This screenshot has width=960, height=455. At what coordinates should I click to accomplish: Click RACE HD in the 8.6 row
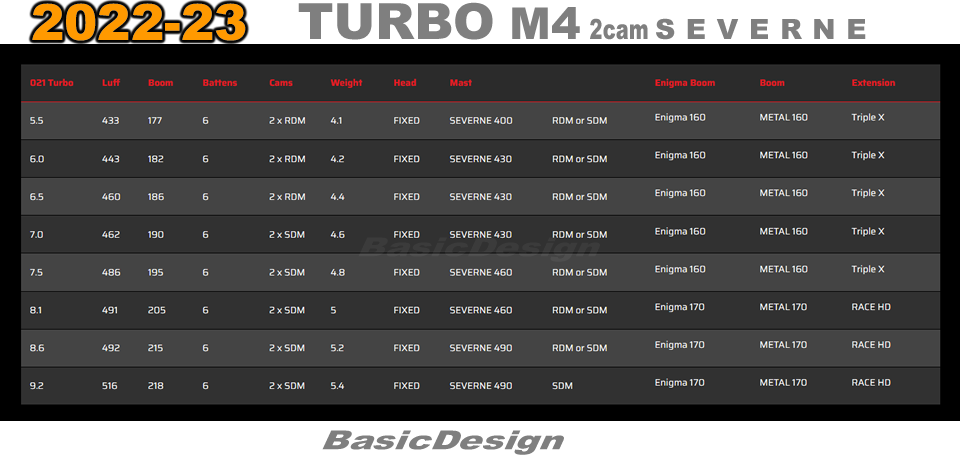tap(871, 345)
